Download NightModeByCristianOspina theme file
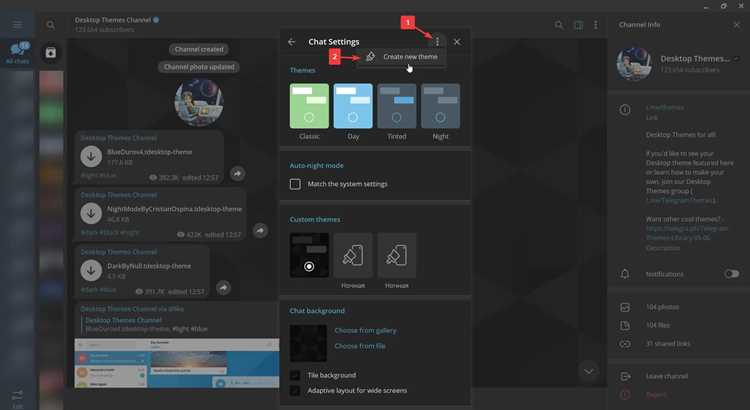The width and height of the screenshot is (750, 410). point(91,213)
